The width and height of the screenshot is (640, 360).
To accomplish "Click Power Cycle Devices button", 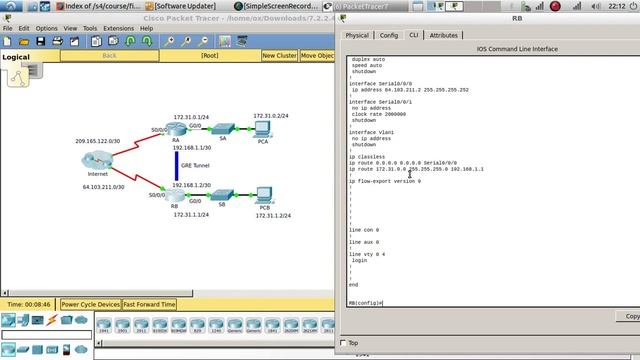I will pyautogui.click(x=91, y=304).
